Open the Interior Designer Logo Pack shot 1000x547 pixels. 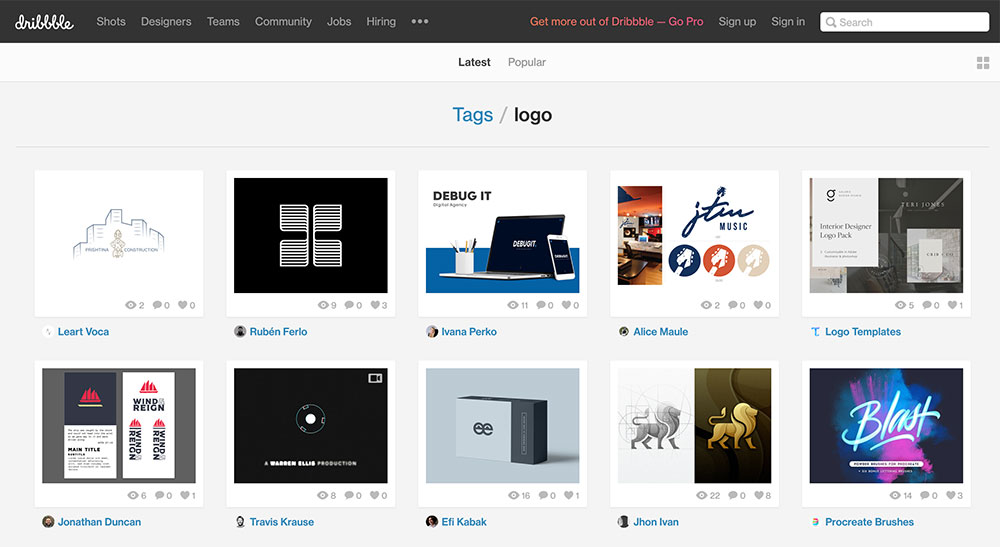(x=886, y=235)
